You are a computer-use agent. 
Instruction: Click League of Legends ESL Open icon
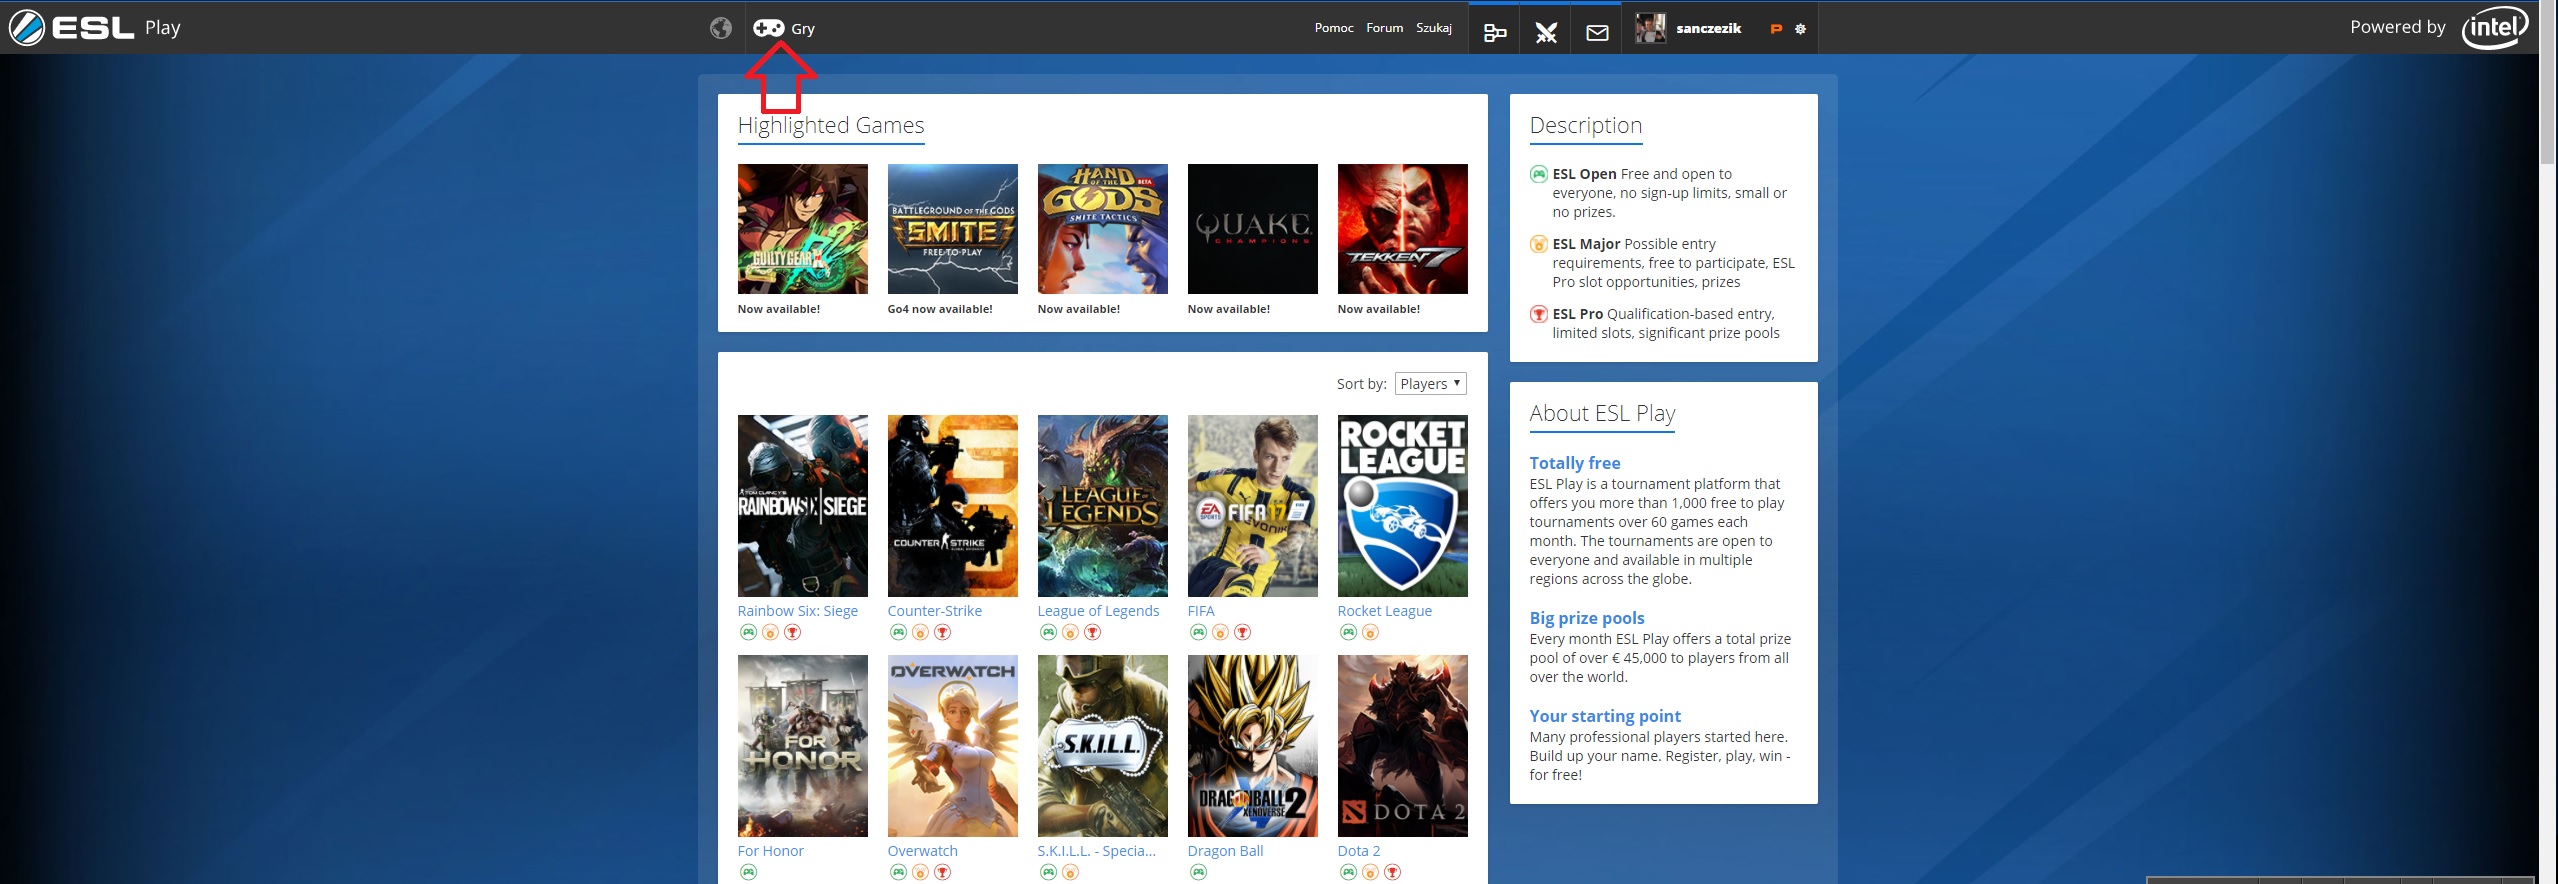1048,632
